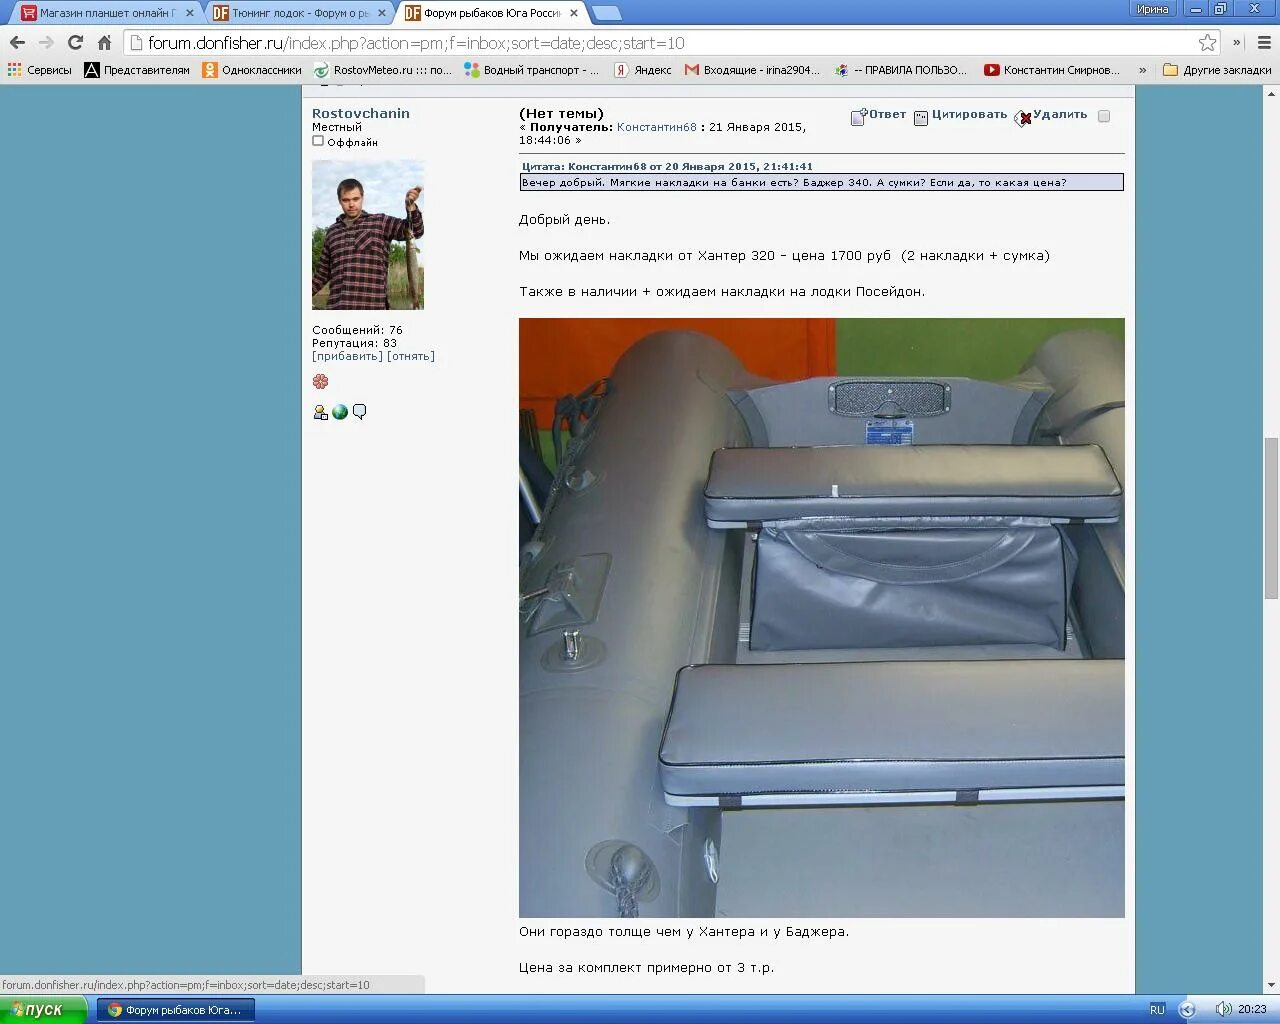Open the Windows пуск Start button

pyautogui.click(x=43, y=1009)
